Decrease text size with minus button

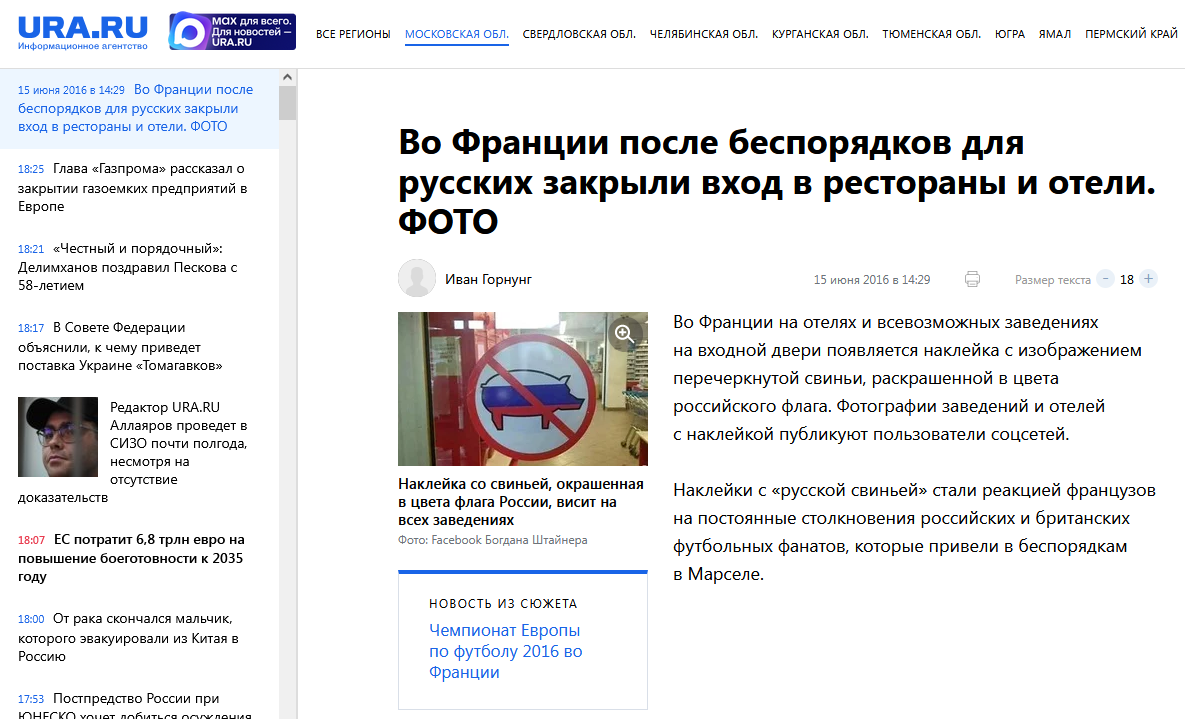tap(1105, 279)
